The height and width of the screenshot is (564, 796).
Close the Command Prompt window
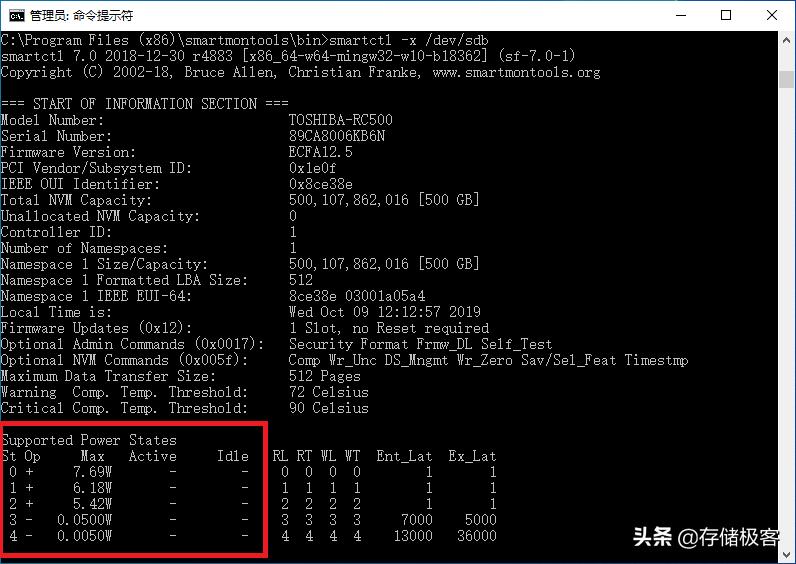(x=772, y=15)
